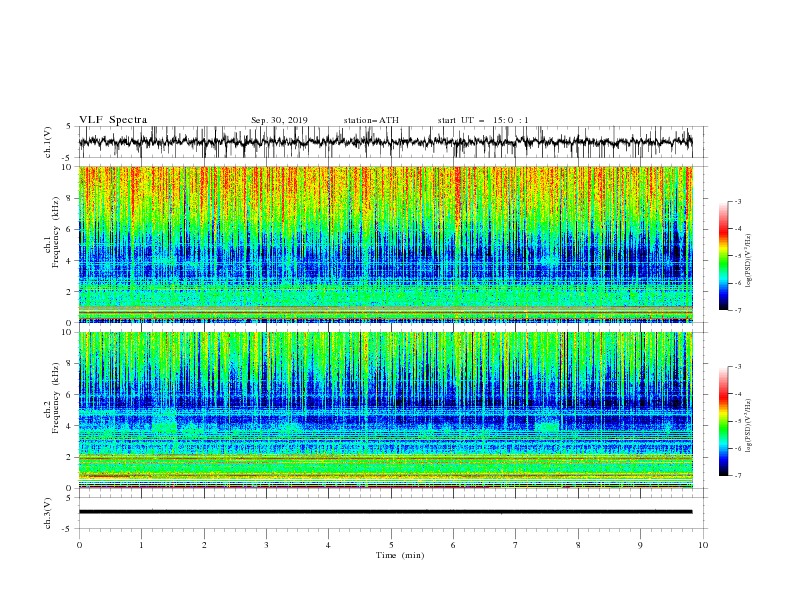Click the "VLF Spectra" plot title

(113, 120)
